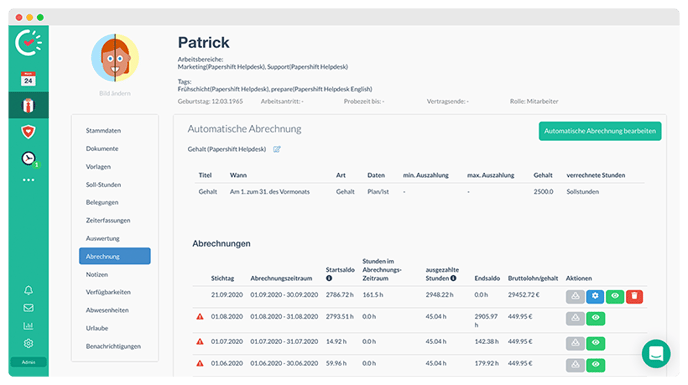This screenshot has height=385, width=688.
Task: Open the settings gear in the sidebar
Action: coord(29,343)
